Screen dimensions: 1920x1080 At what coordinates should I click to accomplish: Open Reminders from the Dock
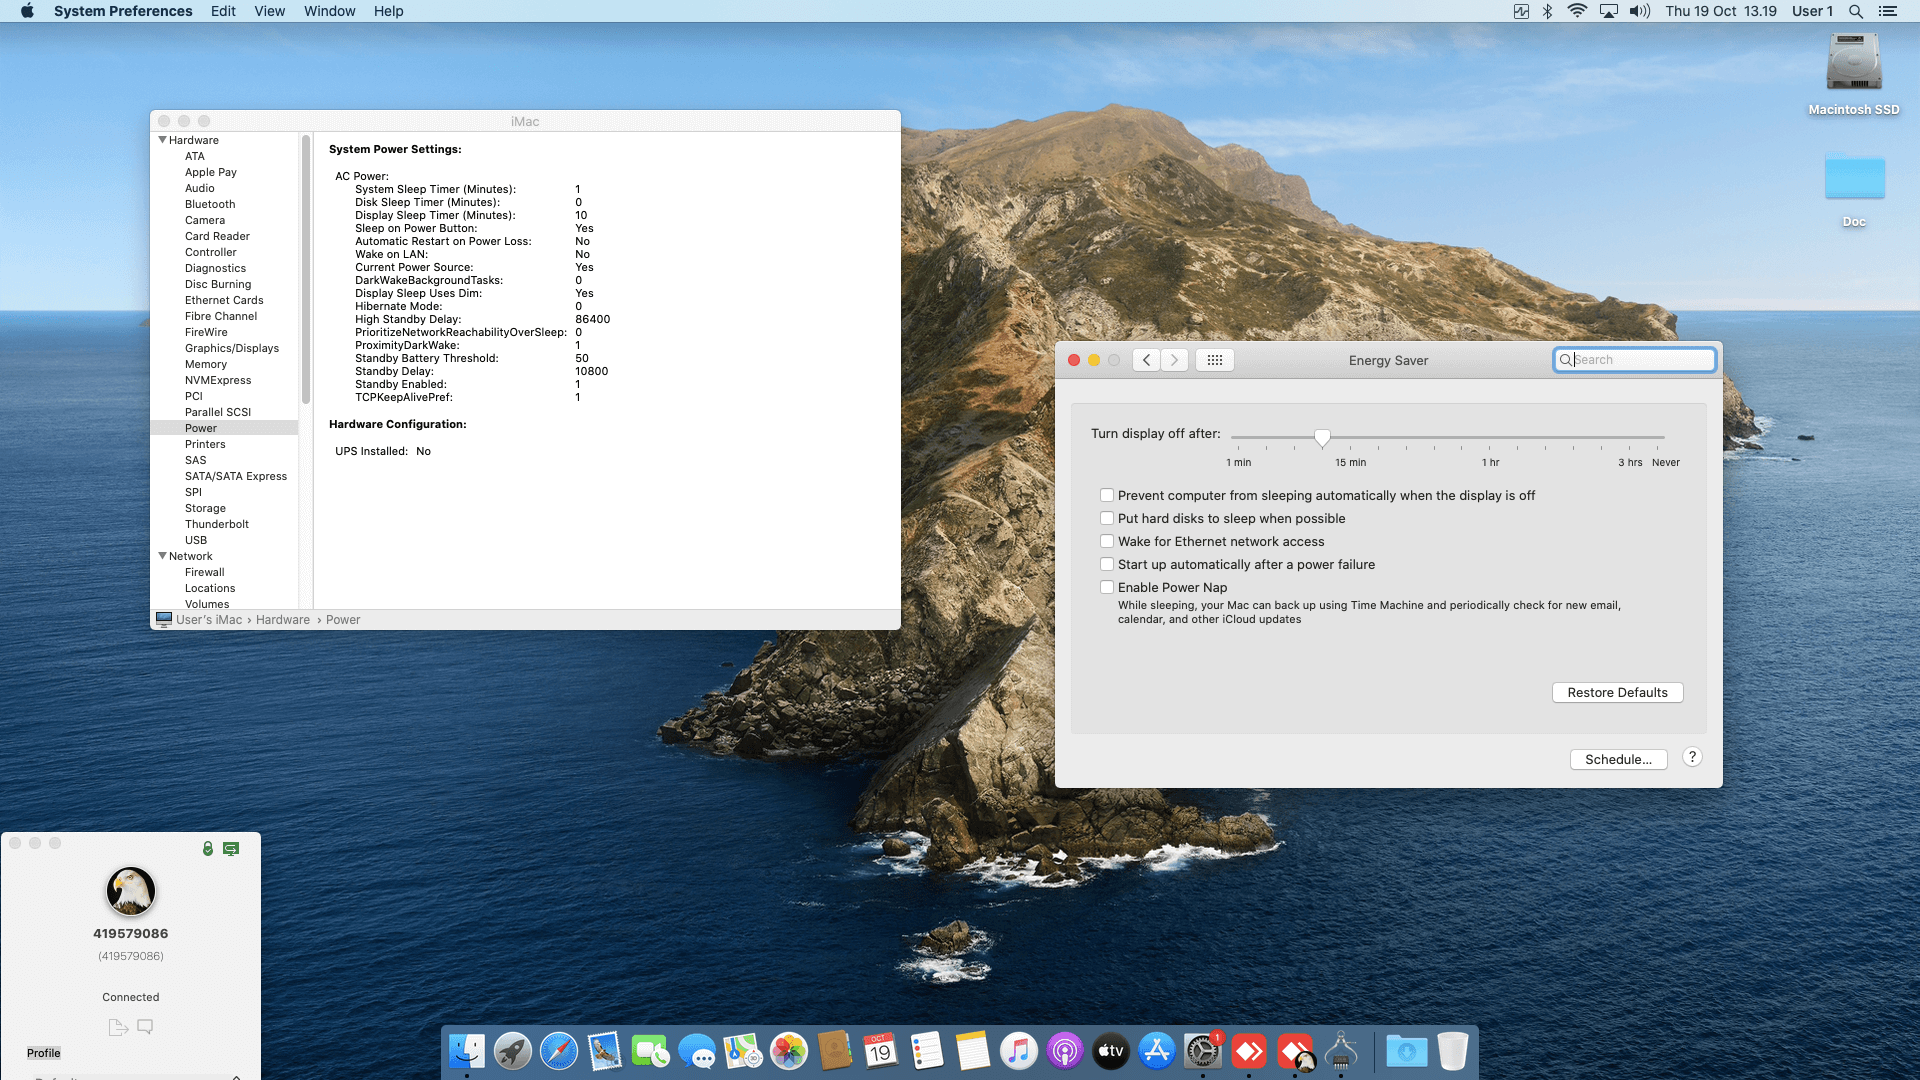(927, 1051)
